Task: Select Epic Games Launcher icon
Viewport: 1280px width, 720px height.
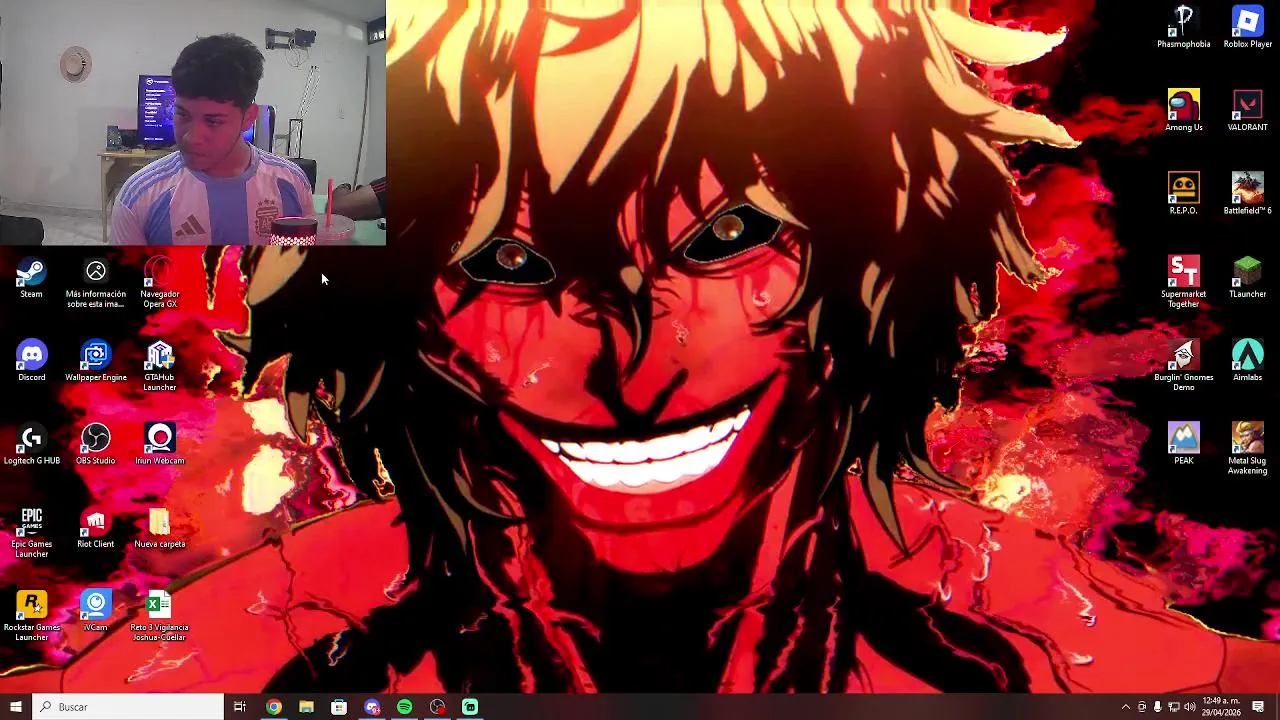Action: [x=31, y=533]
